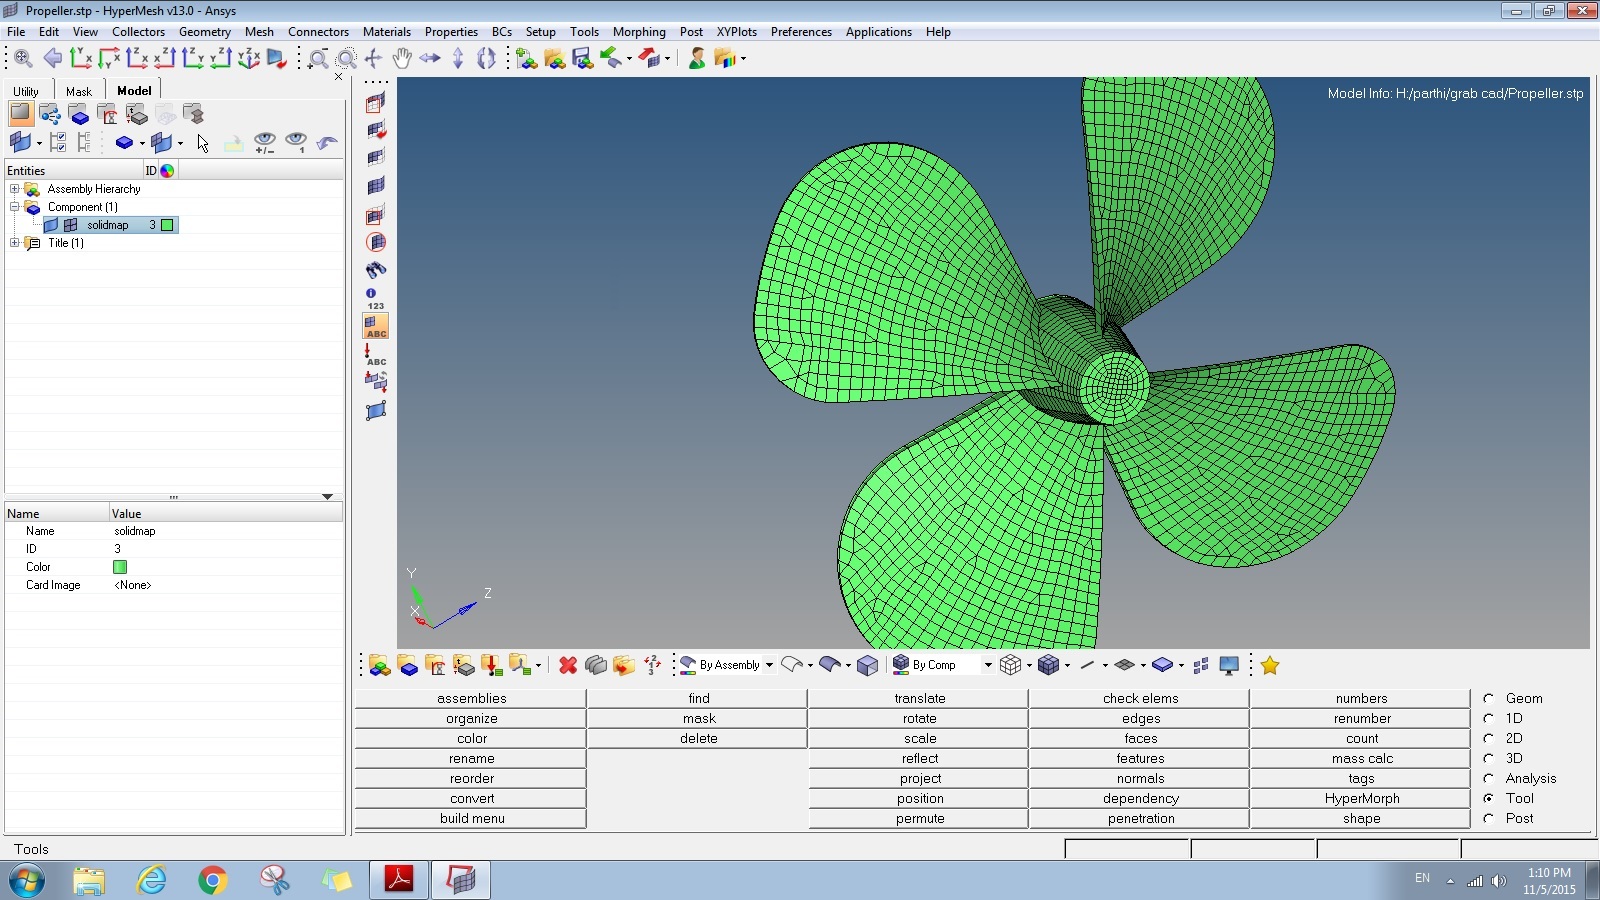This screenshot has height=900, width=1600.
Task: Click the check elems button
Action: coord(1140,699)
